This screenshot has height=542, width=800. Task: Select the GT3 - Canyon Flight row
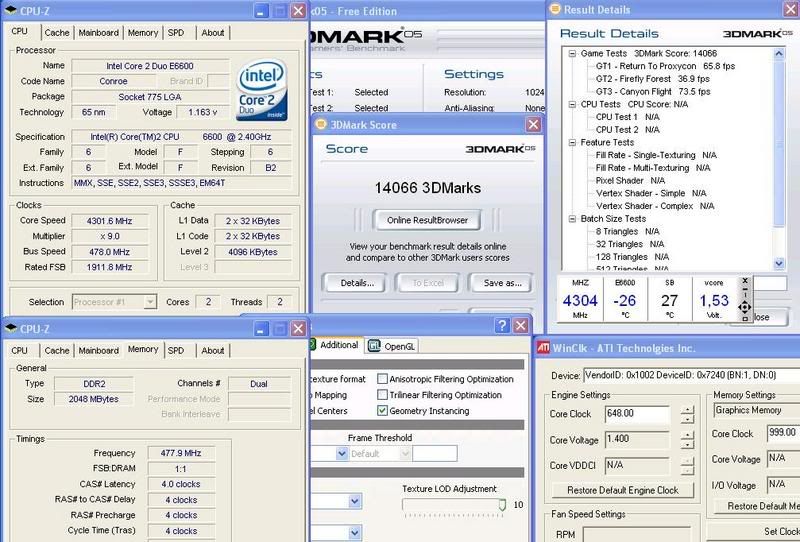(653, 91)
